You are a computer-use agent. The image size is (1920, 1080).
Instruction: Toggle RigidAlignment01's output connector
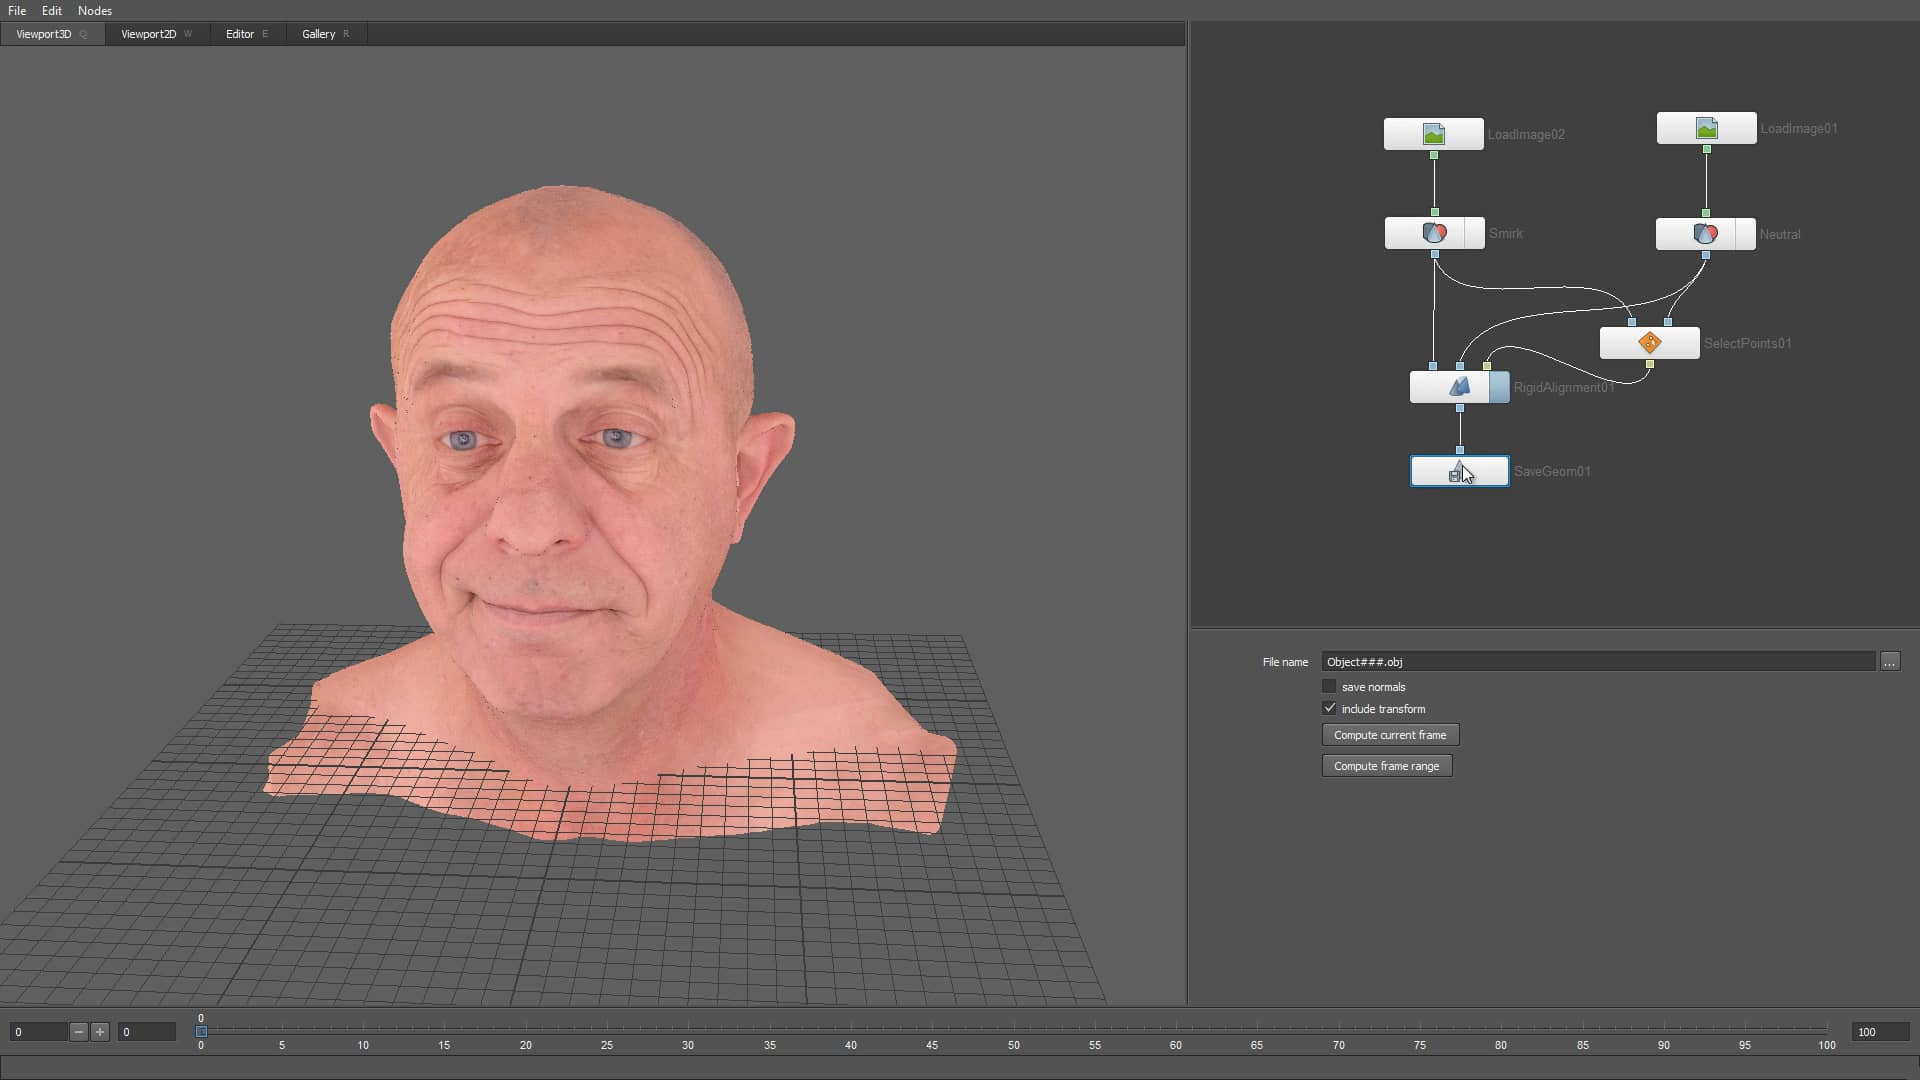[1460, 407]
